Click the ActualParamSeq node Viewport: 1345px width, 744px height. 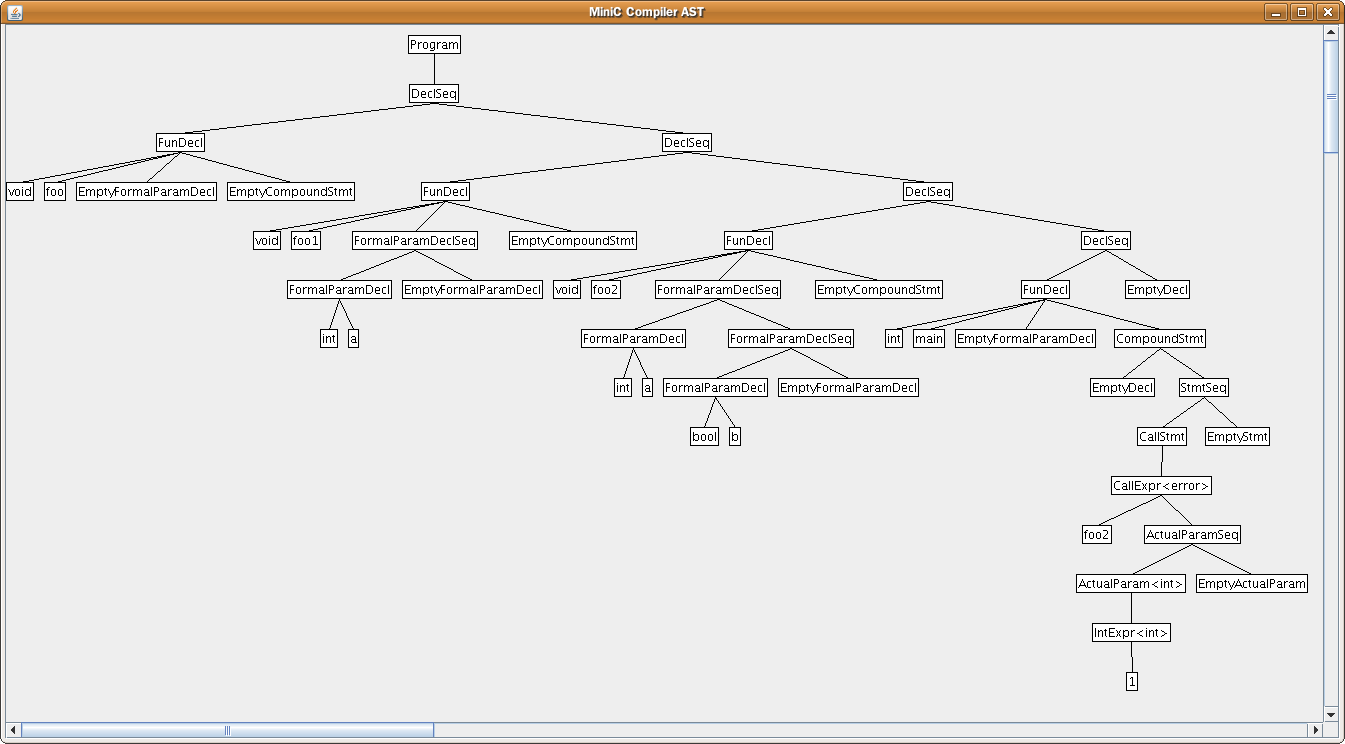[1193, 535]
